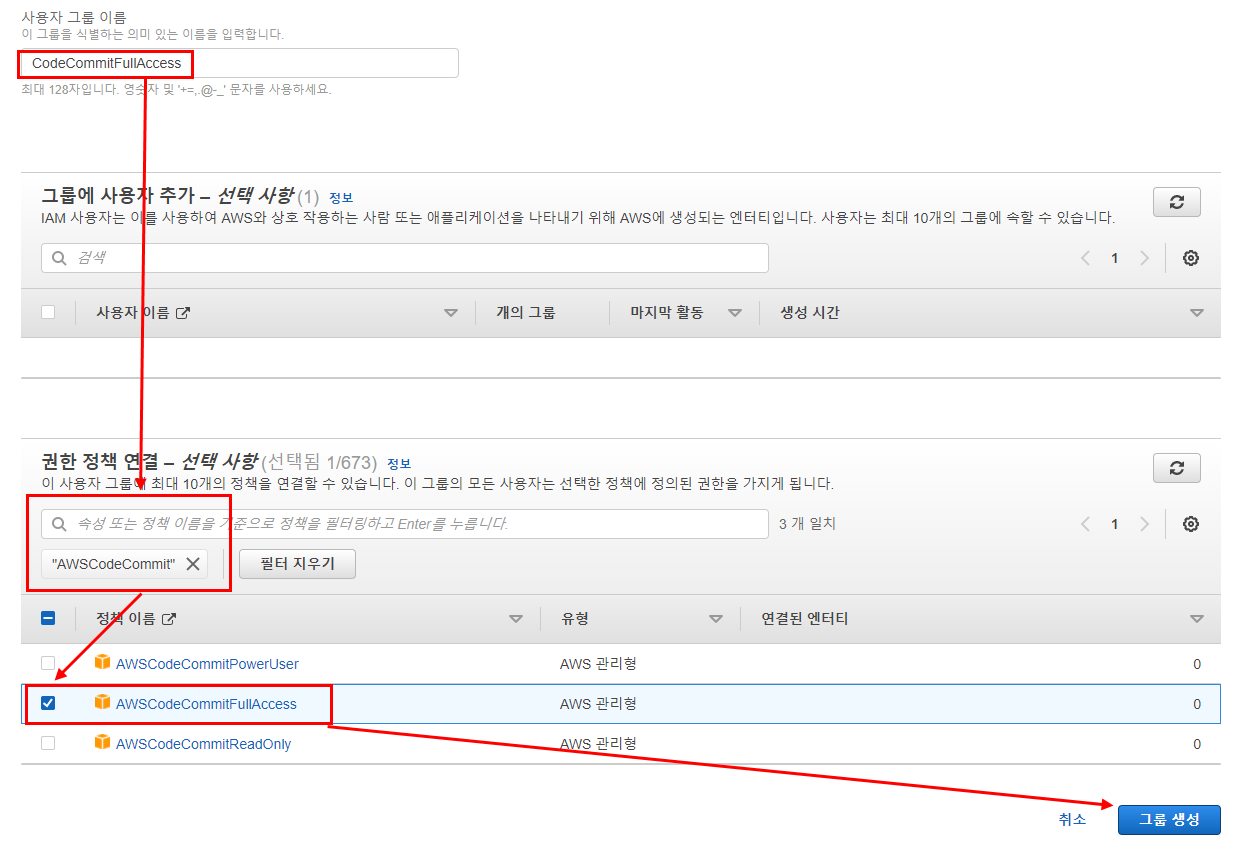Check the AWSCodeCommitPowerUser checkbox

click(x=48, y=663)
